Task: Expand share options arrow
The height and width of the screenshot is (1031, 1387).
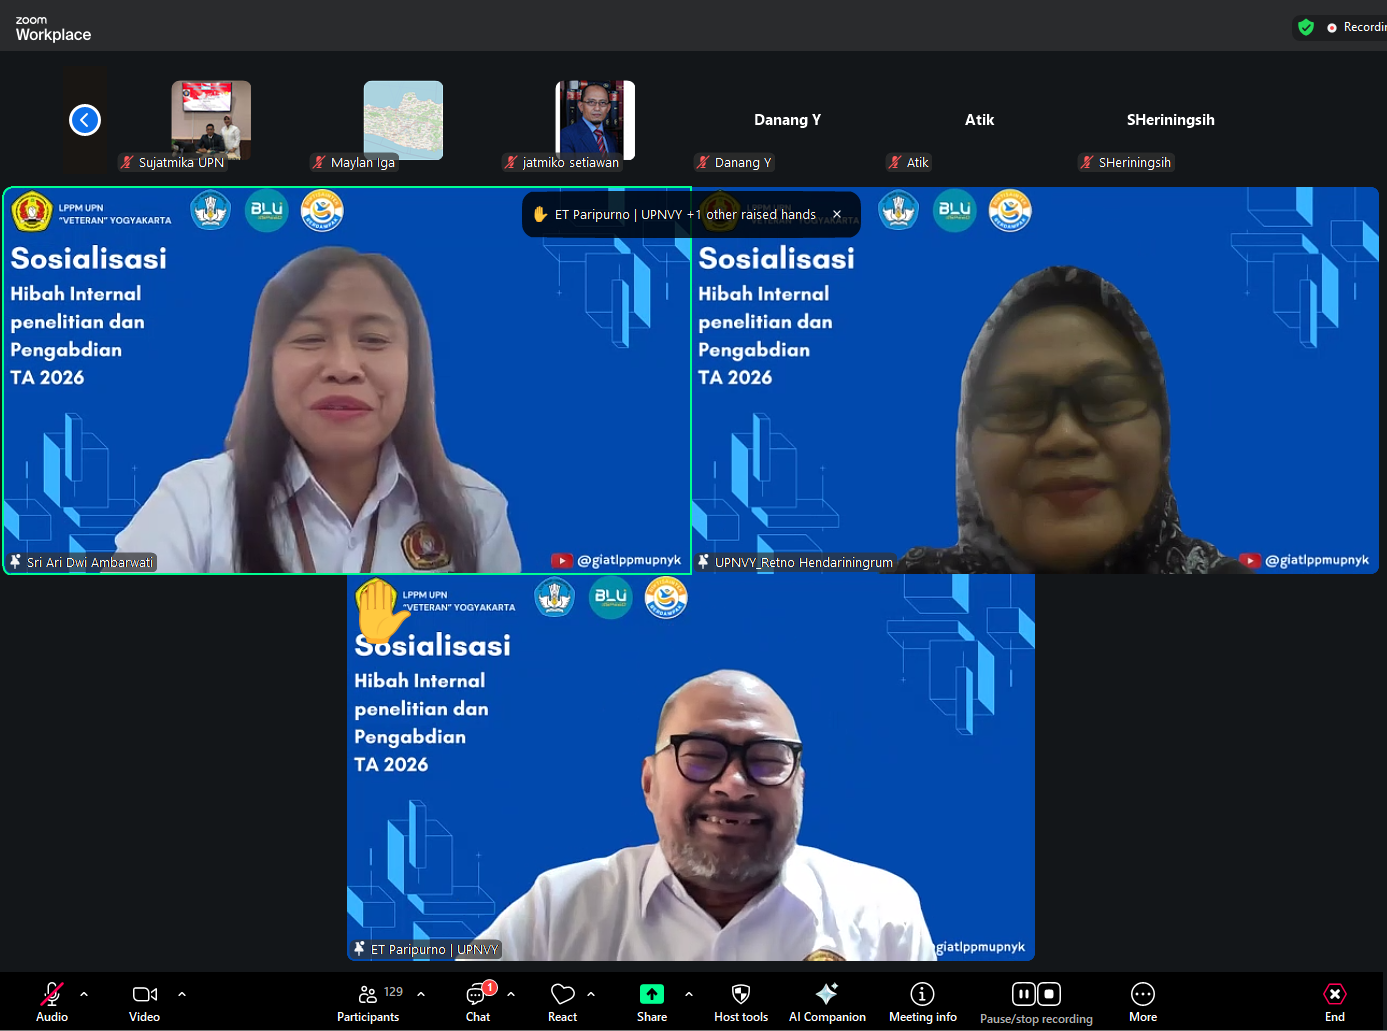Action: click(689, 994)
